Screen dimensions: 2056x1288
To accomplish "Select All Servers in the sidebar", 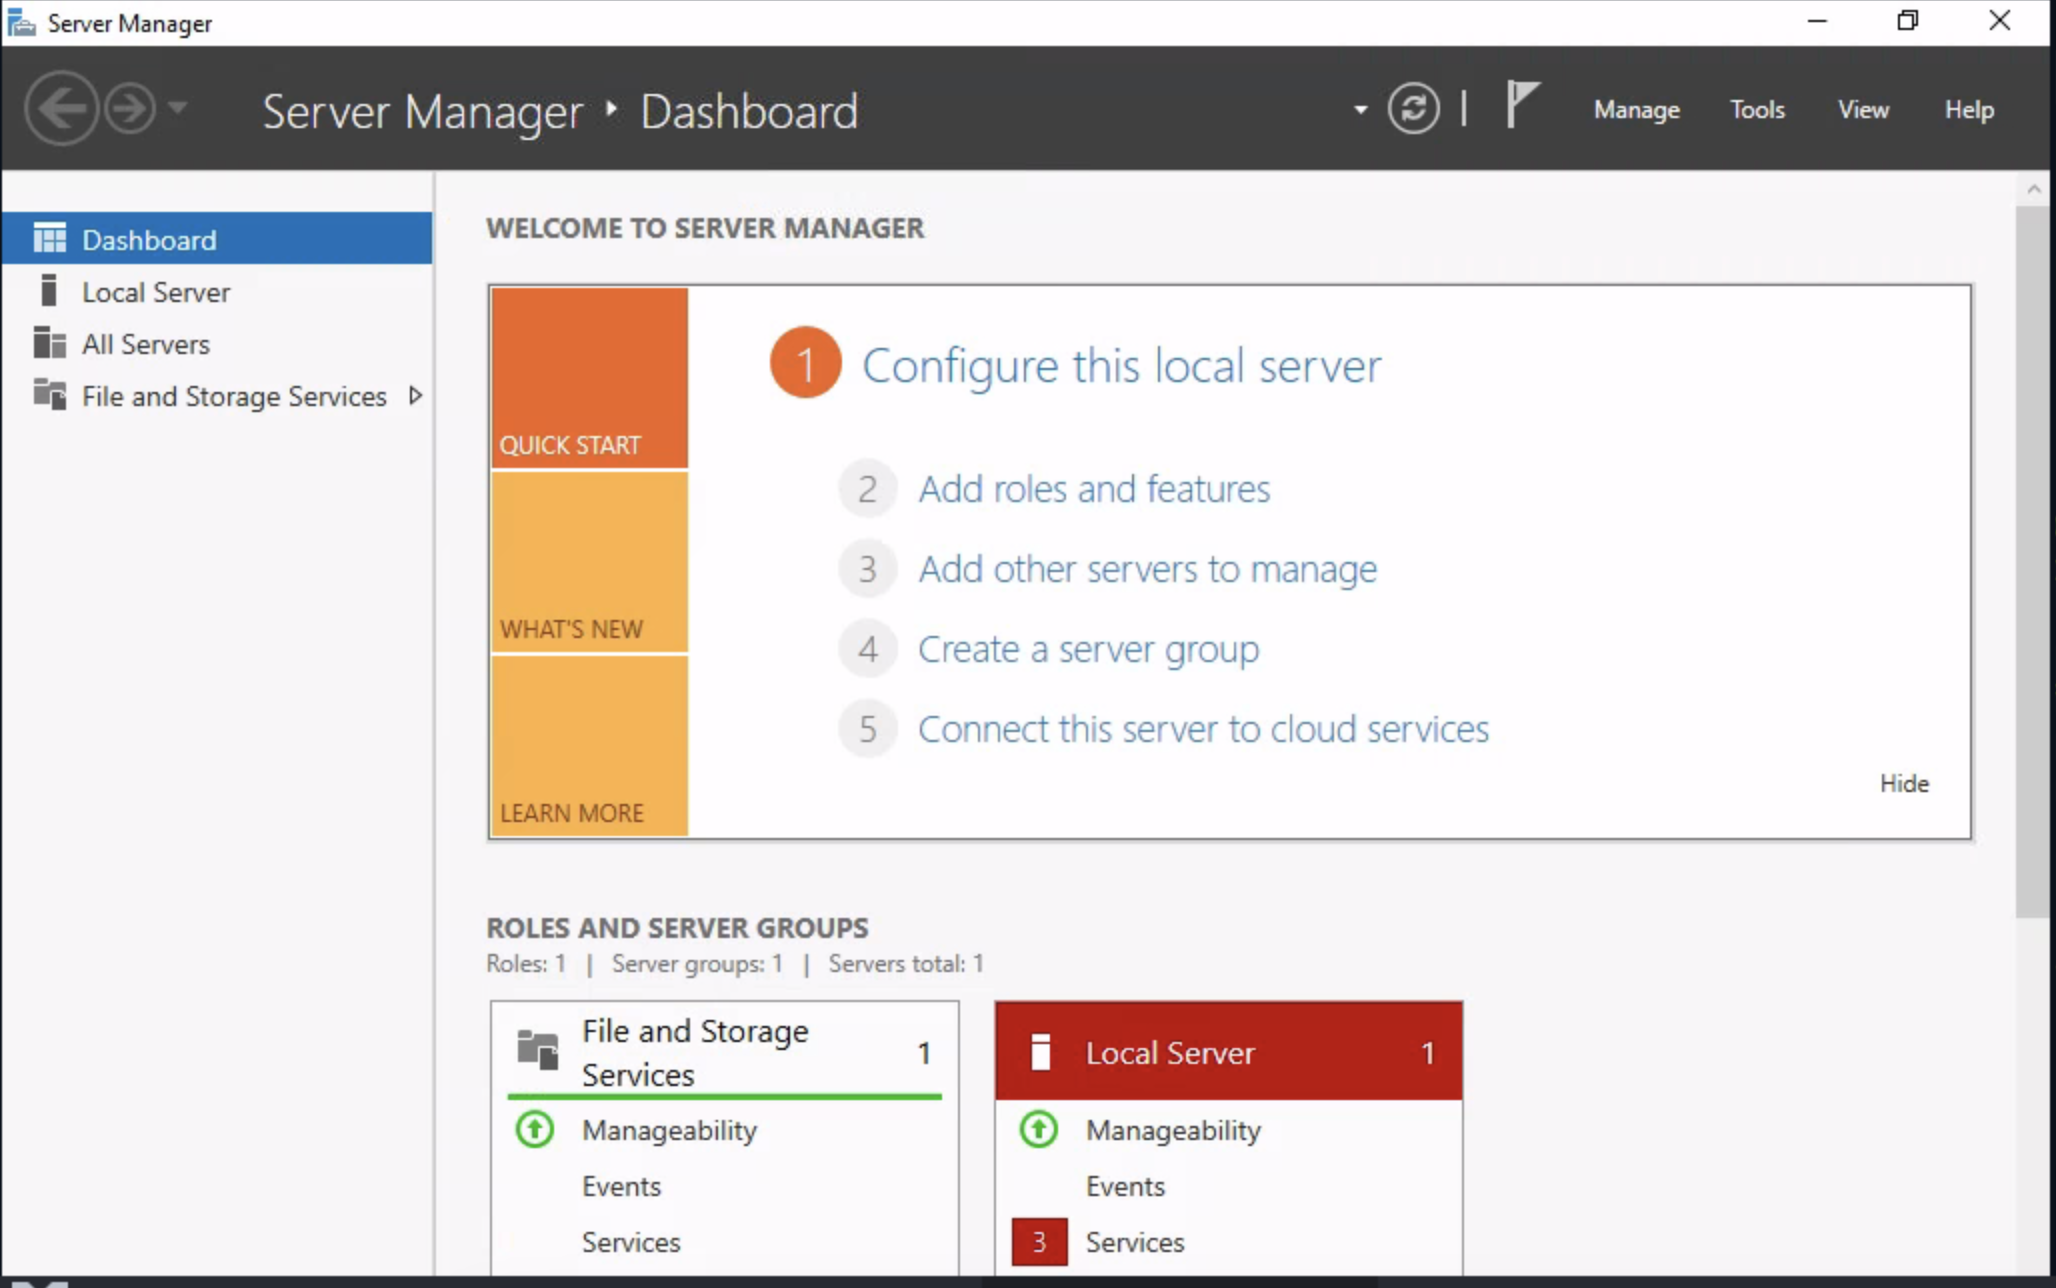I will click(x=217, y=344).
